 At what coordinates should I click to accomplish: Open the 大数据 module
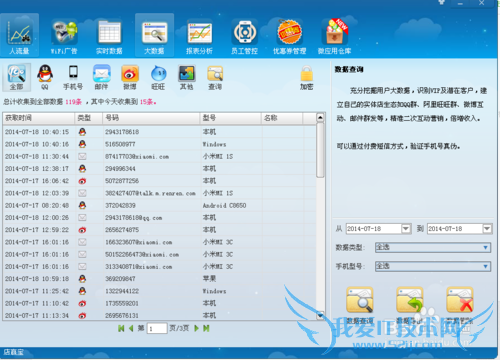pyautogui.click(x=154, y=35)
